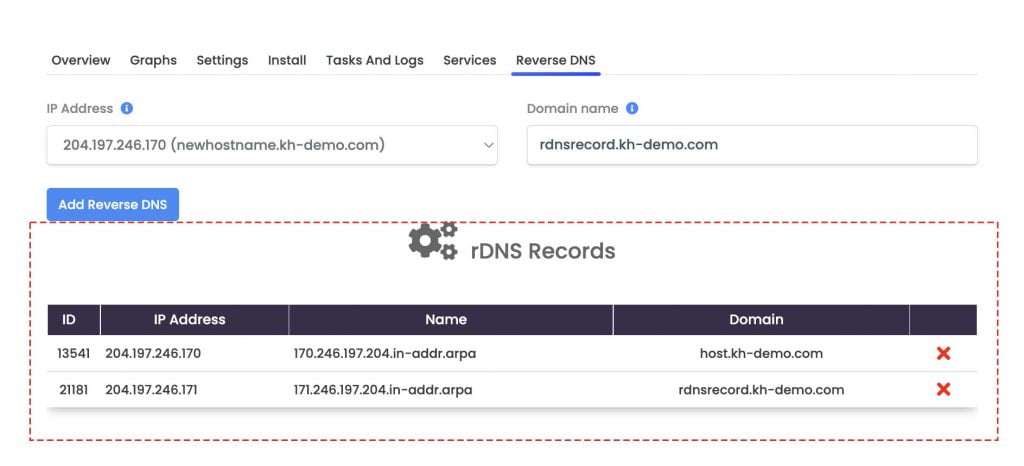Select the Install tab
1024x466 pixels.
[x=287, y=60]
